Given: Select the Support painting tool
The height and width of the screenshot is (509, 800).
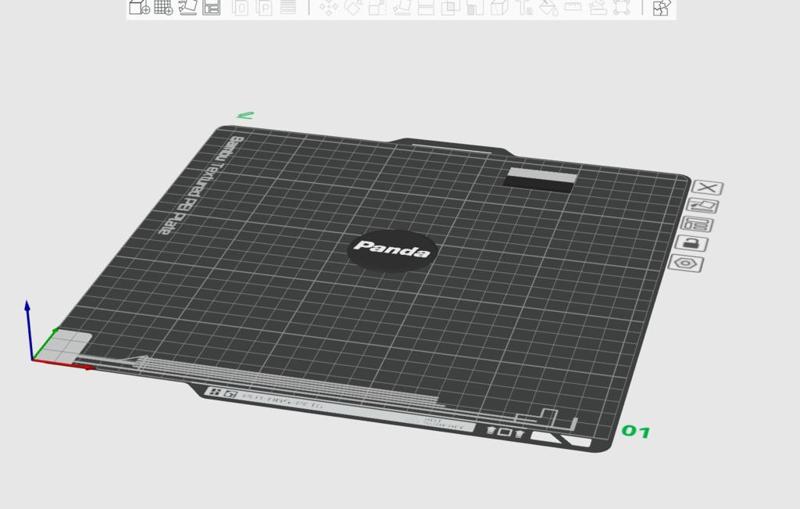Looking at the screenshot, I should point(474,8).
